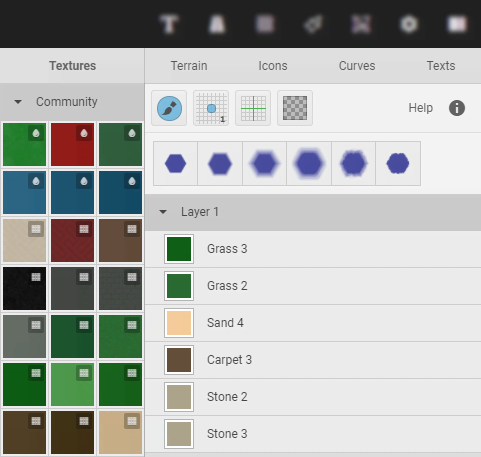The height and width of the screenshot is (457, 481).
Task: Switch to the Terrain tab
Action: click(x=189, y=66)
